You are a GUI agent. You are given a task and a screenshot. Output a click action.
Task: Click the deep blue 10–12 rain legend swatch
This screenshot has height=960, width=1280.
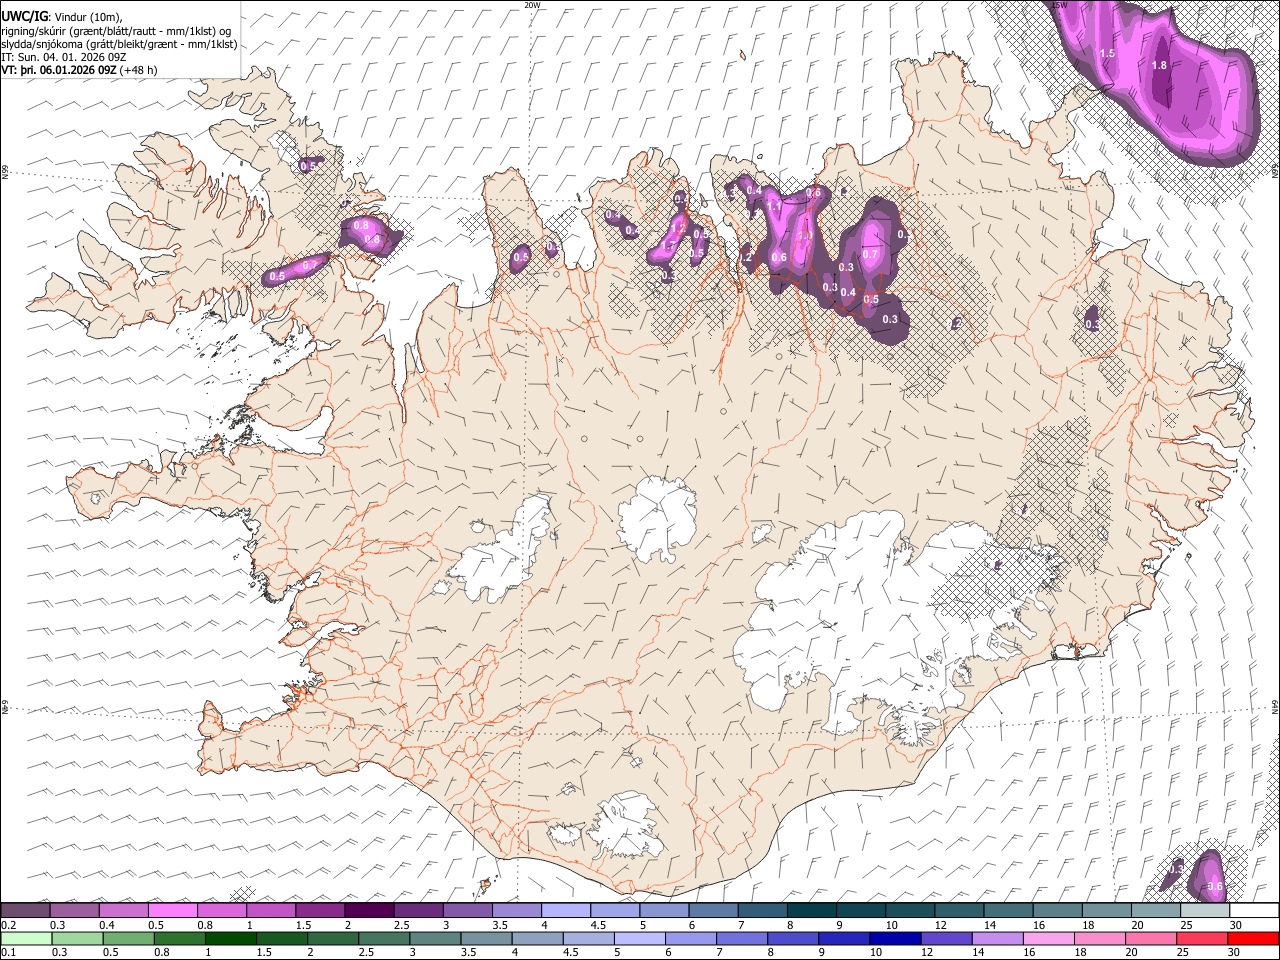pyautogui.click(x=896, y=939)
